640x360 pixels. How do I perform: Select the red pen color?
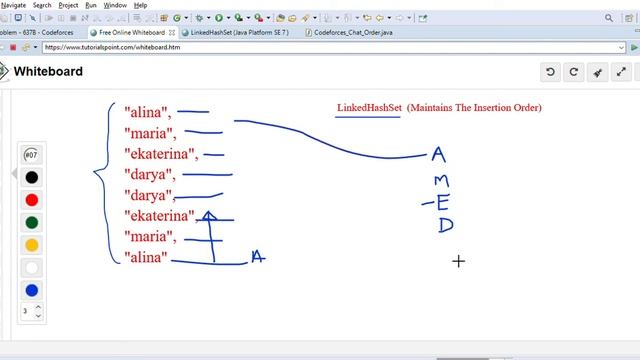coord(31,200)
